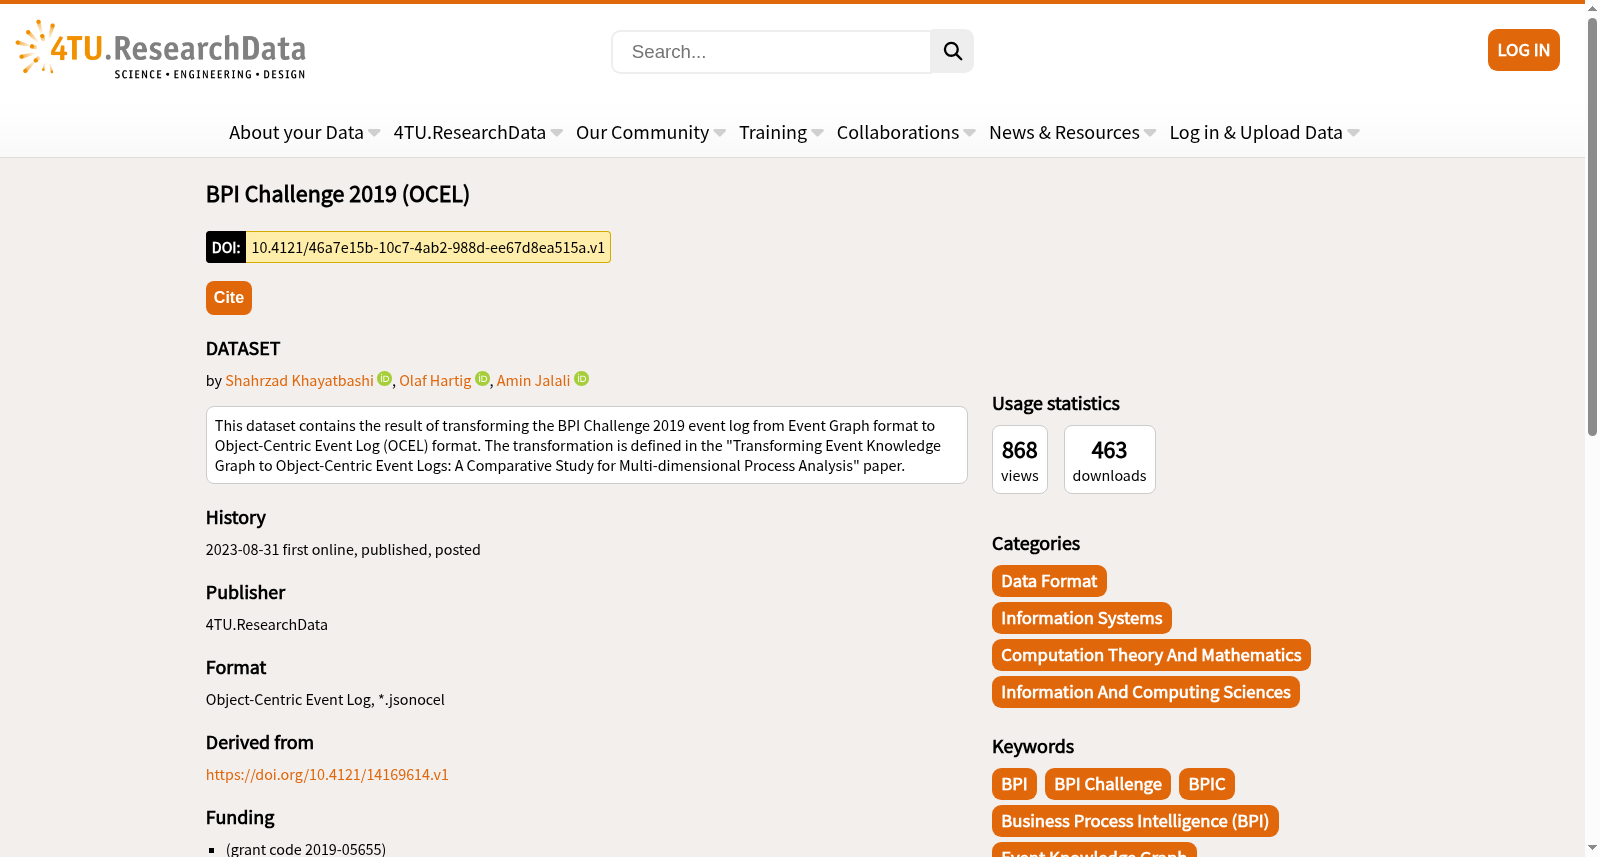Click the black DOI label badge

click(226, 247)
